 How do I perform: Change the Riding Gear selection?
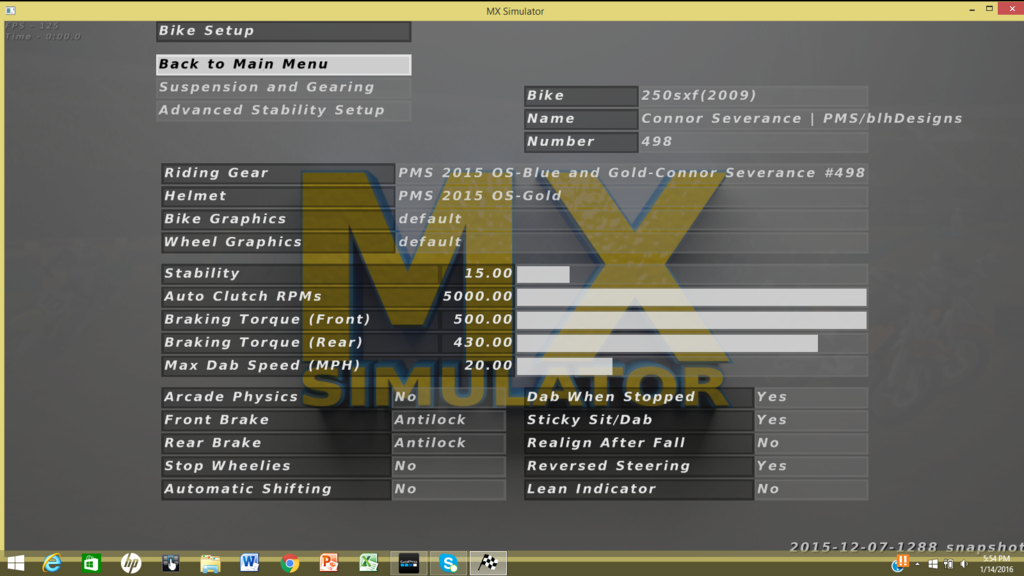631,173
